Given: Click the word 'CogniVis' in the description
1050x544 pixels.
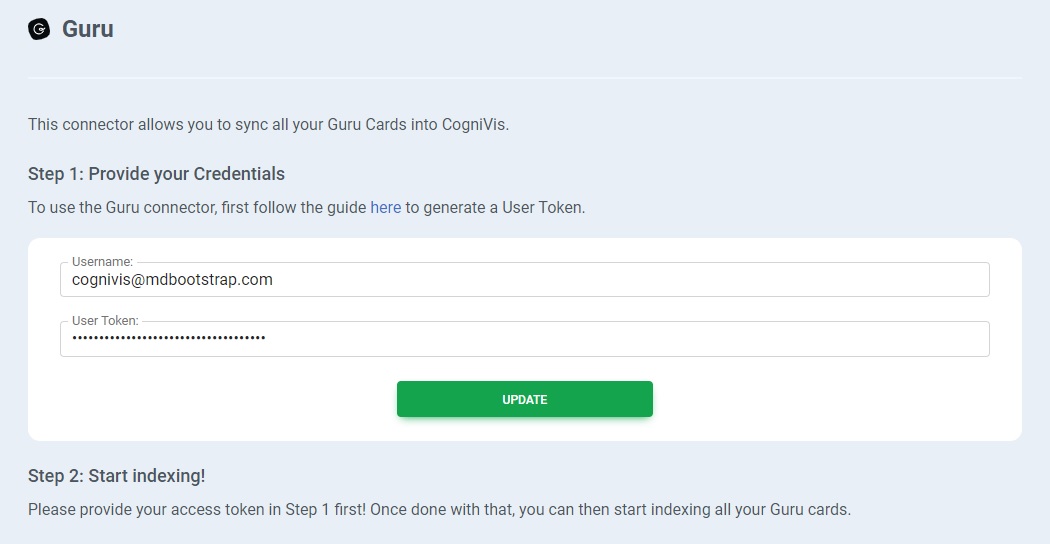Looking at the screenshot, I should pos(474,125).
